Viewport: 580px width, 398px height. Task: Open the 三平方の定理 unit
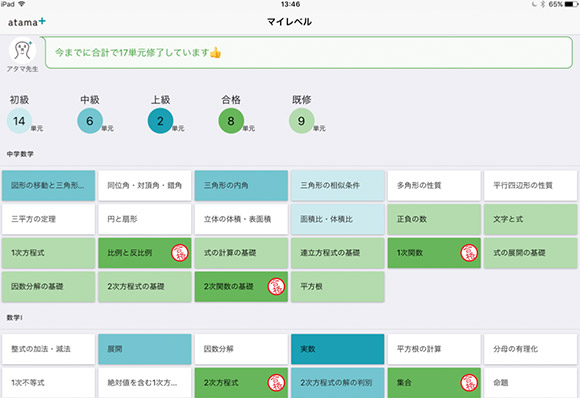click(x=48, y=219)
